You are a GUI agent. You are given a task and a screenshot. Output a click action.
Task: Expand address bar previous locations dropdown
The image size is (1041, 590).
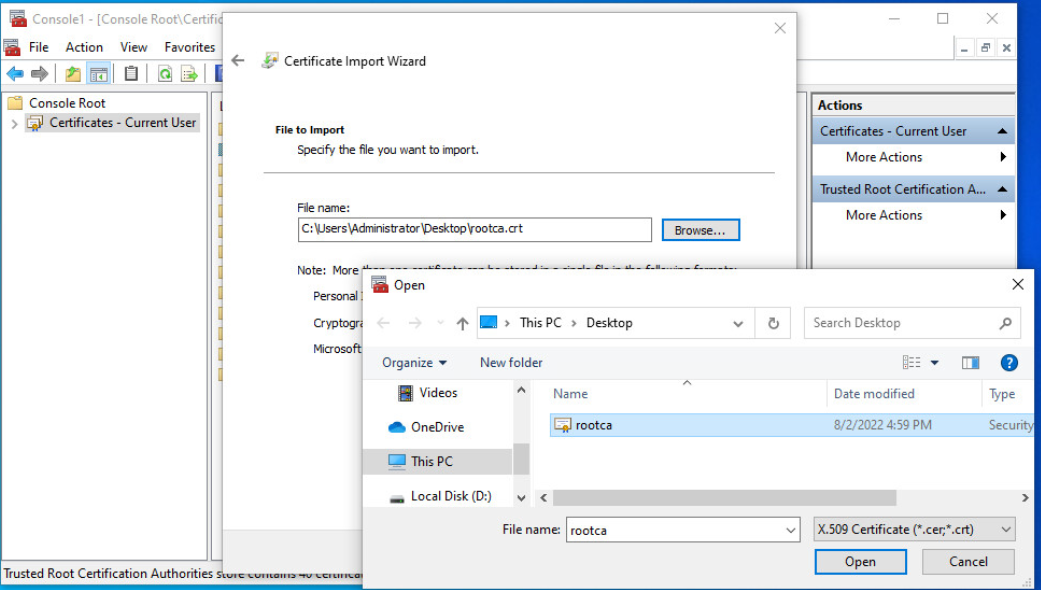click(738, 323)
